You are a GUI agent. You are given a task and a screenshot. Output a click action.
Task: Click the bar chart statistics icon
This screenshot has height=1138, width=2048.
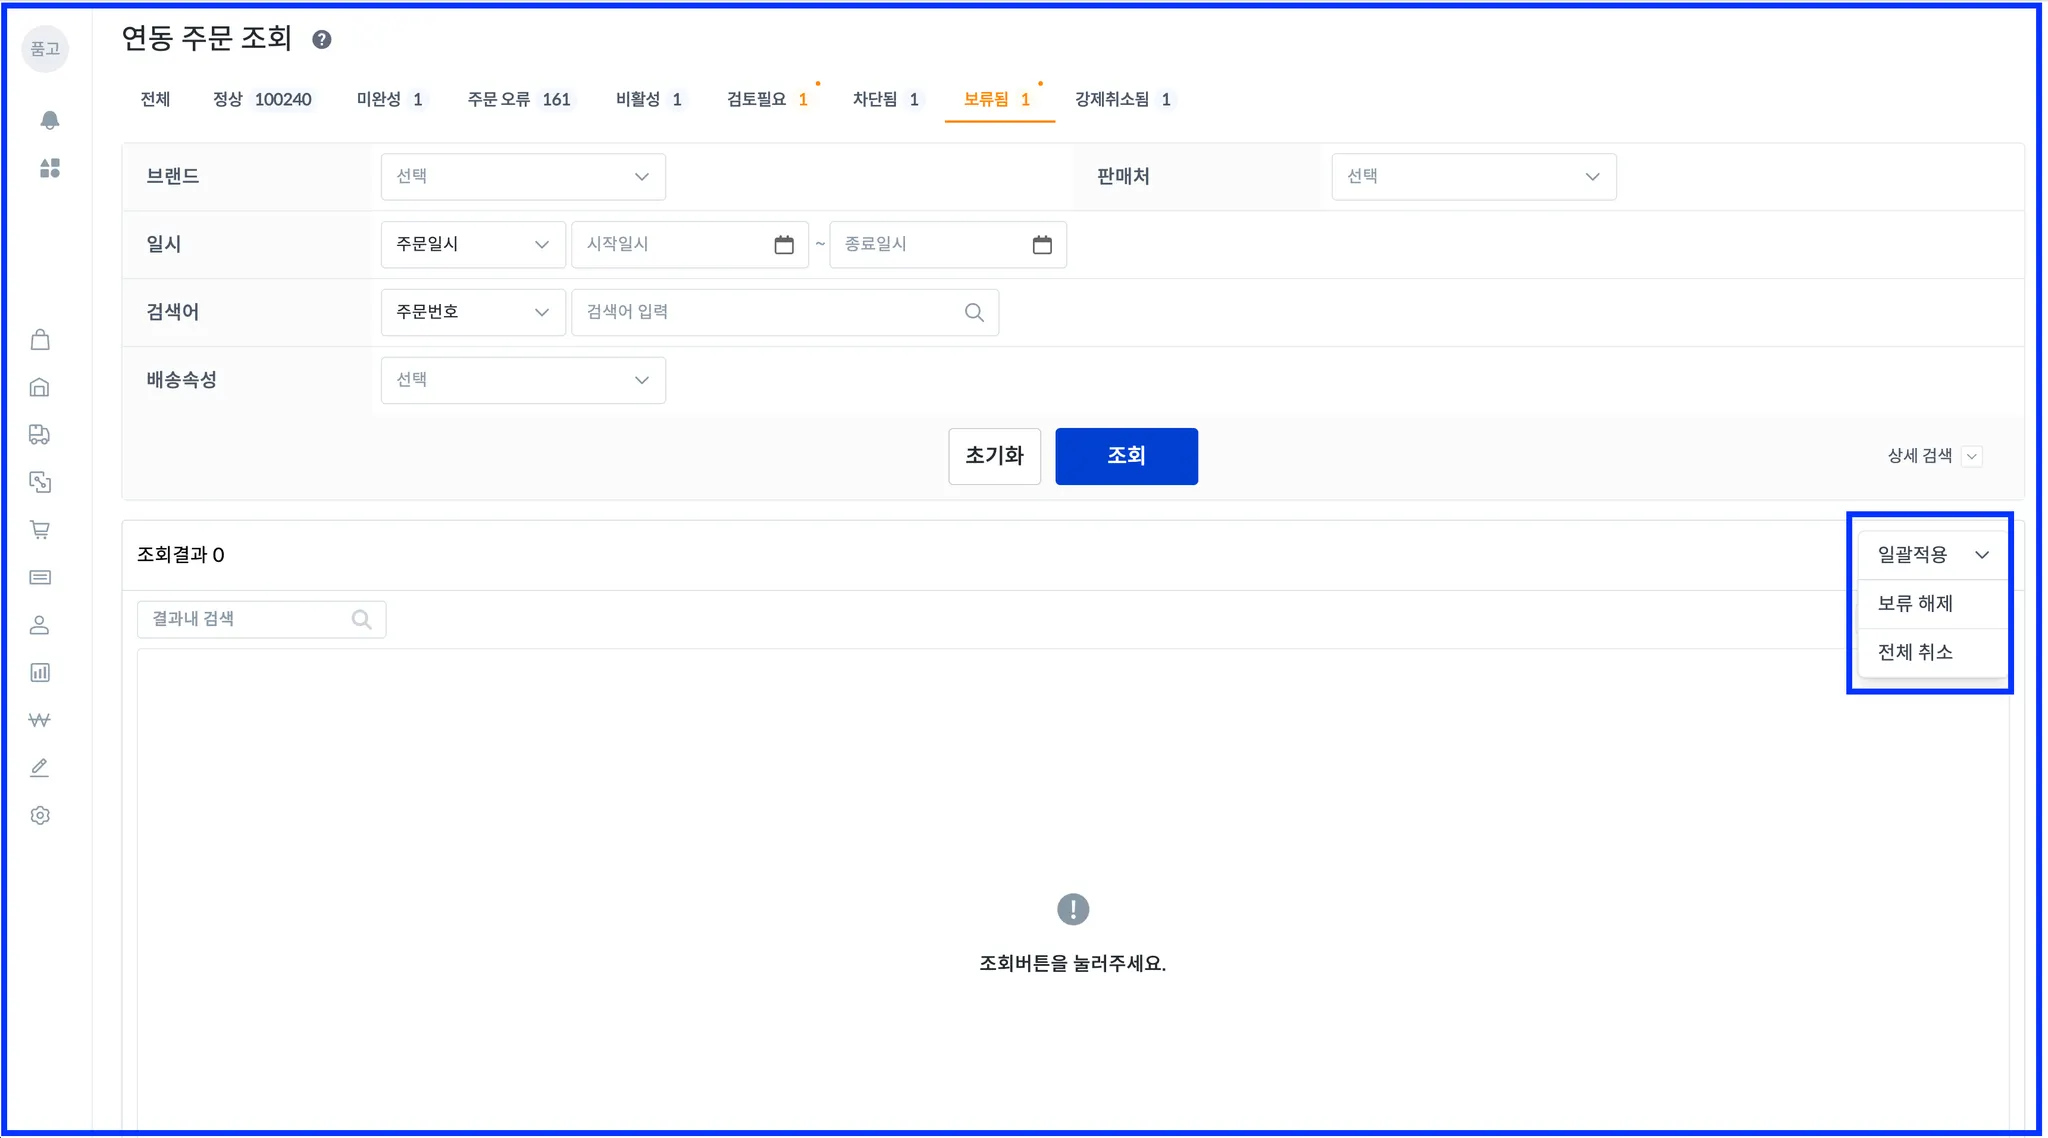tap(40, 673)
